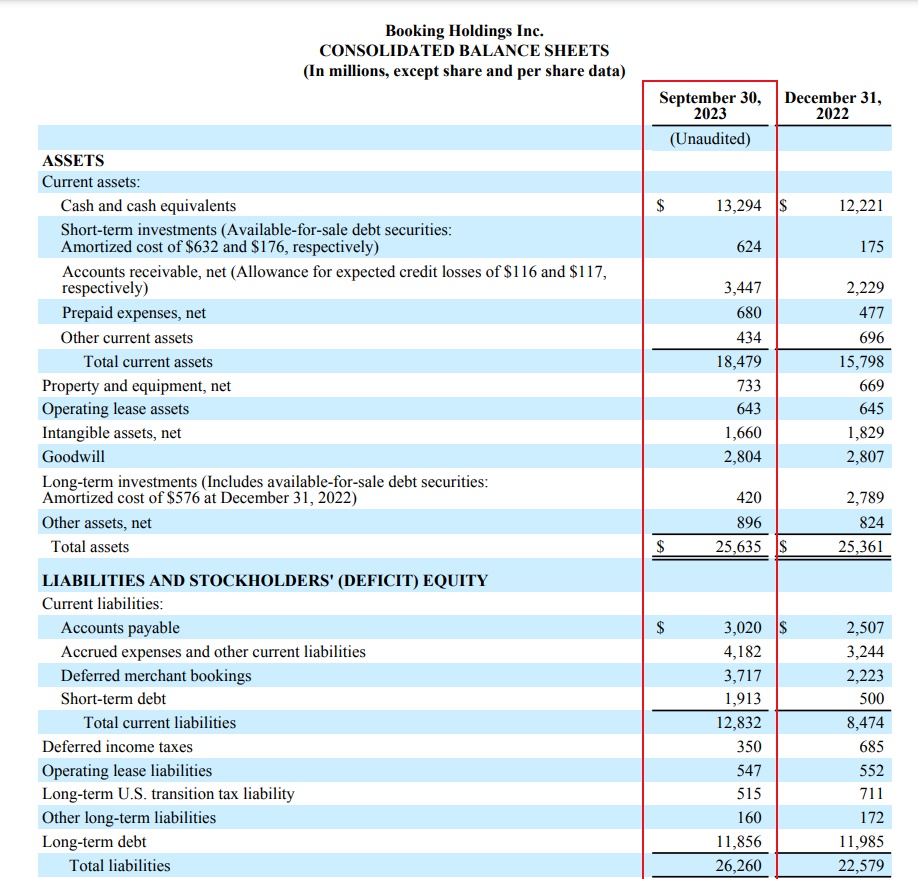Click the 'Operating lease liabilities' label

(x=127, y=771)
